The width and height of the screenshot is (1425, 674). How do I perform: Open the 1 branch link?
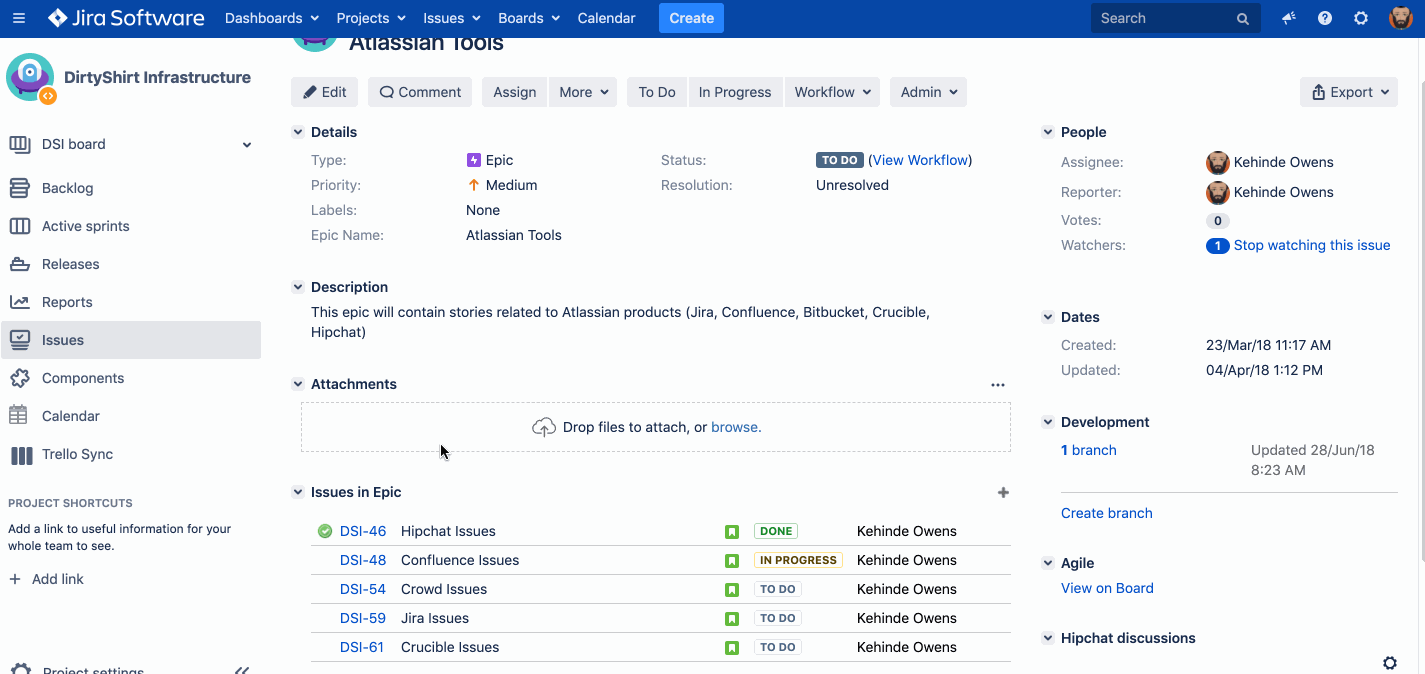(x=1089, y=450)
